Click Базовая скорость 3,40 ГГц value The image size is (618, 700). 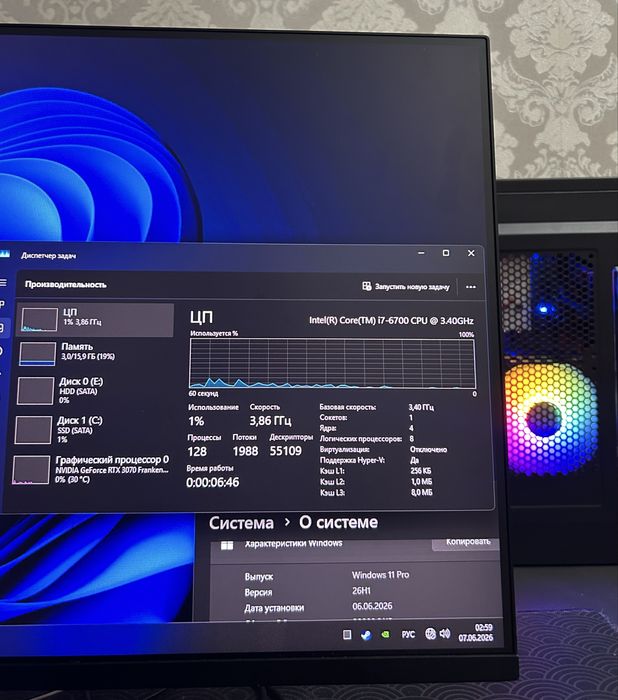click(421, 407)
